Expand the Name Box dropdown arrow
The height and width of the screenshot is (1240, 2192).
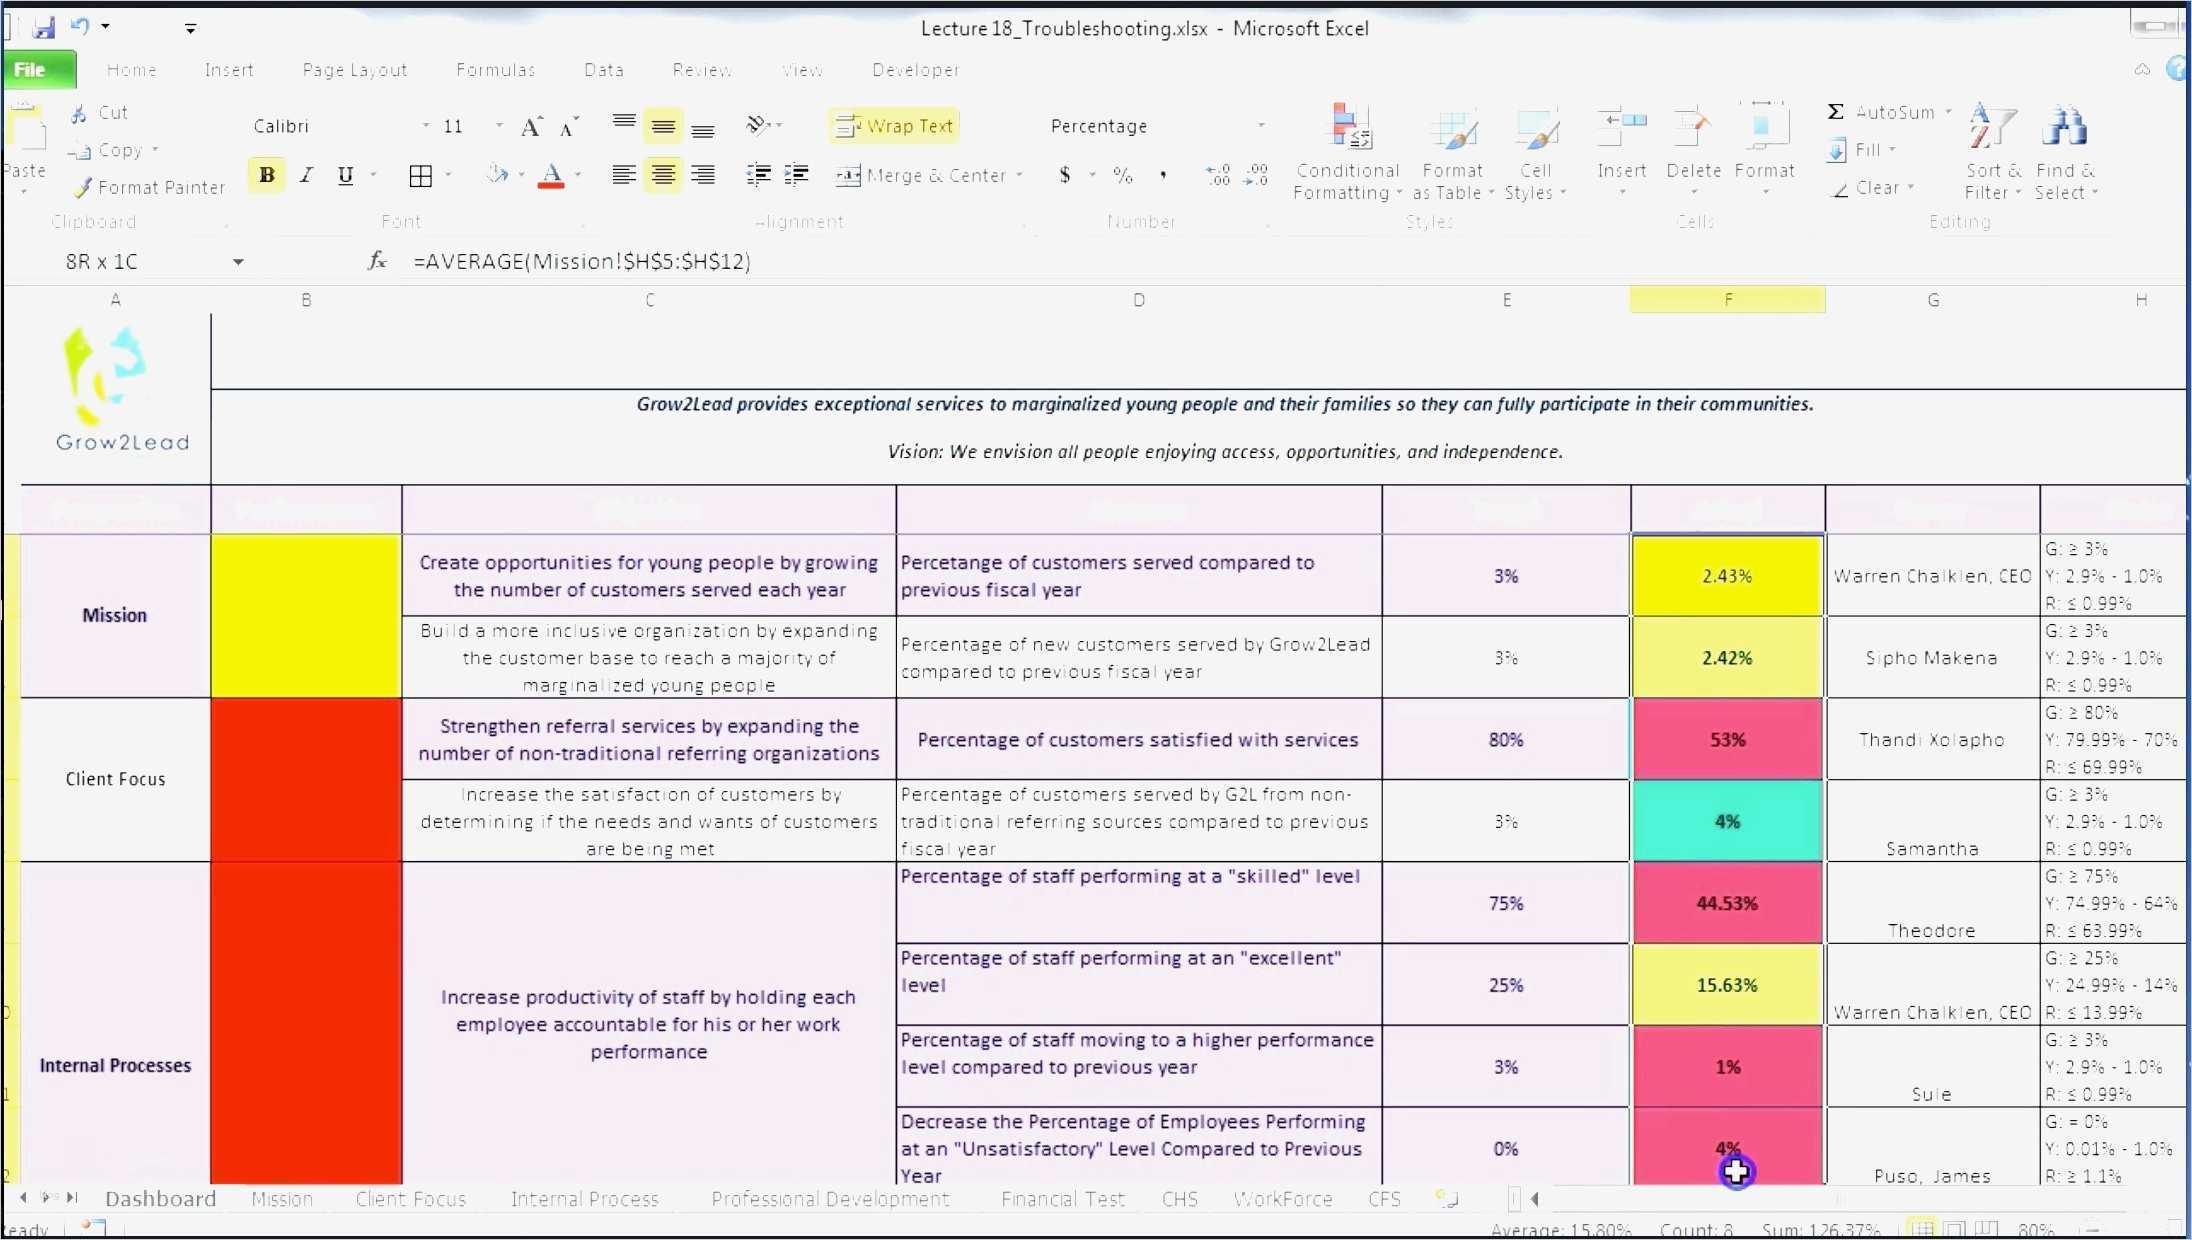point(238,262)
